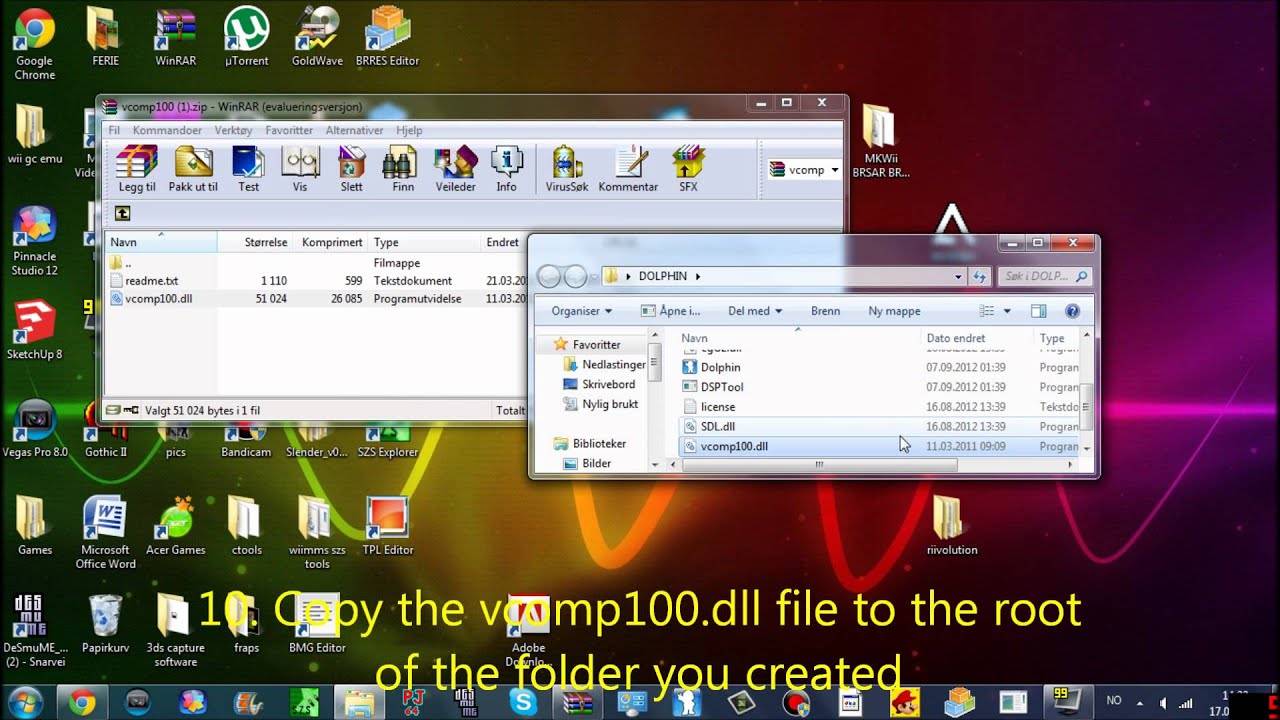Show archive Info in WinRAR
This screenshot has height=720, width=1280.
click(507, 168)
